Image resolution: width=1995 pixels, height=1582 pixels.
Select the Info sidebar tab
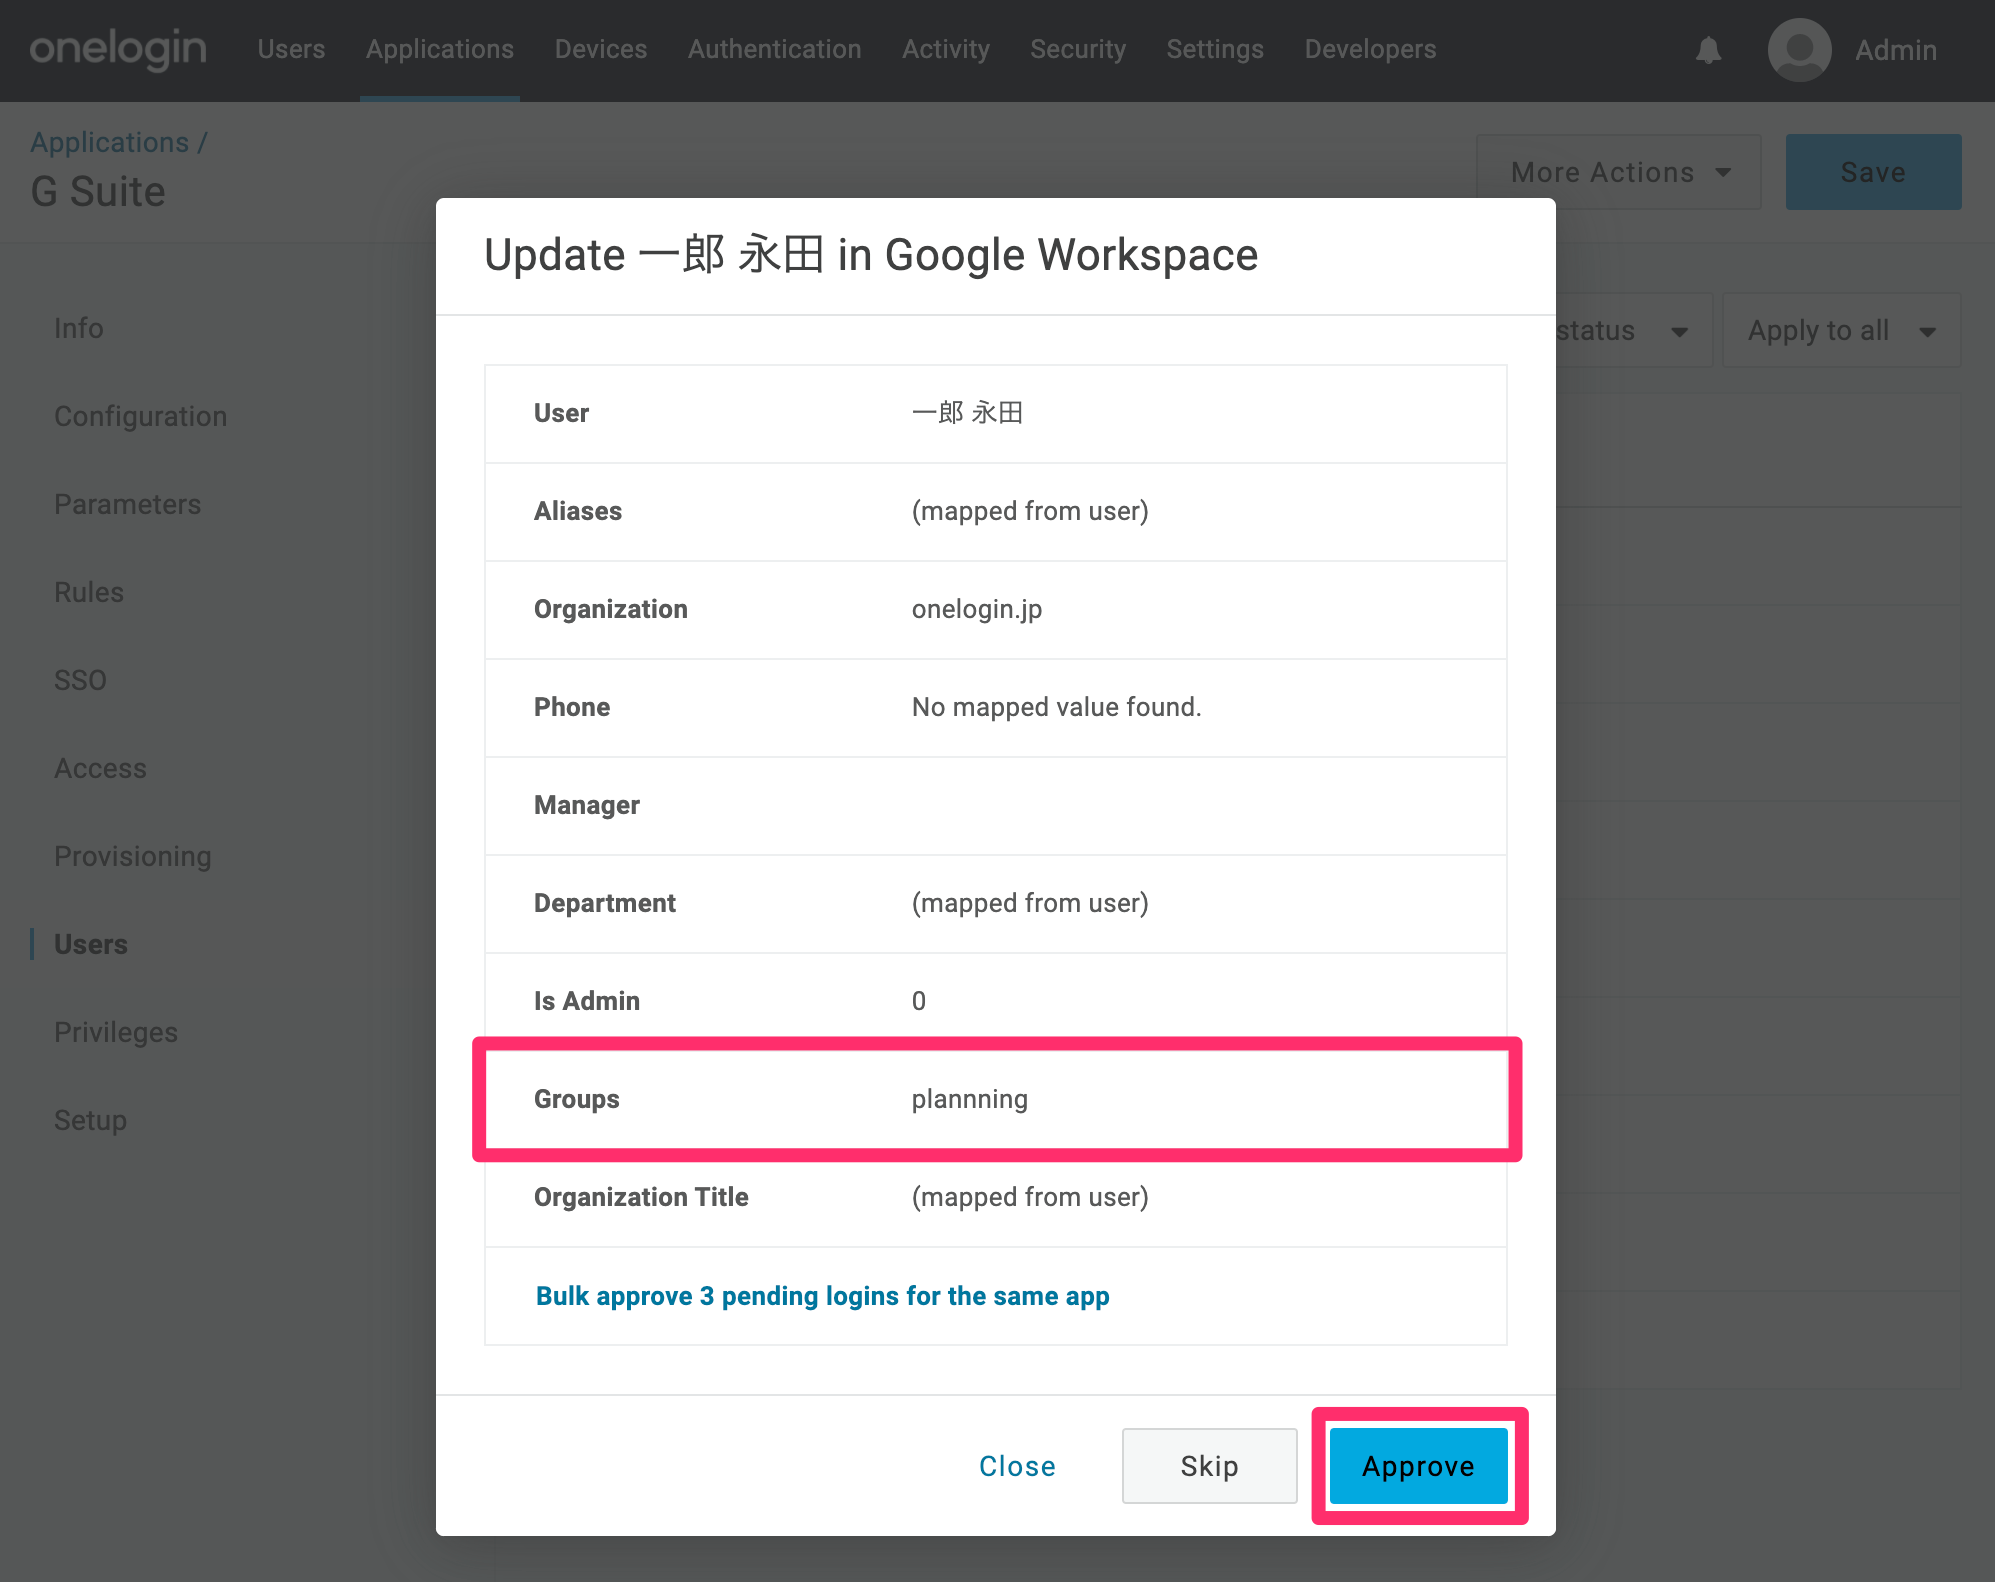tap(79, 328)
